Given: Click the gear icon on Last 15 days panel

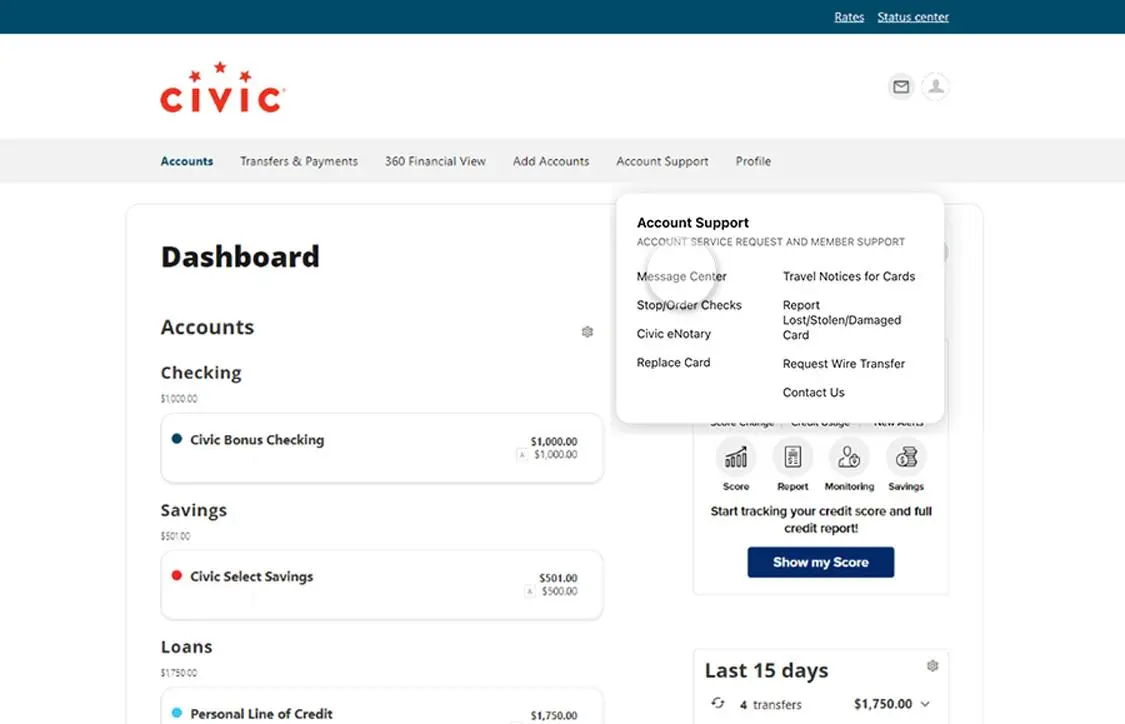Looking at the screenshot, I should tap(932, 664).
